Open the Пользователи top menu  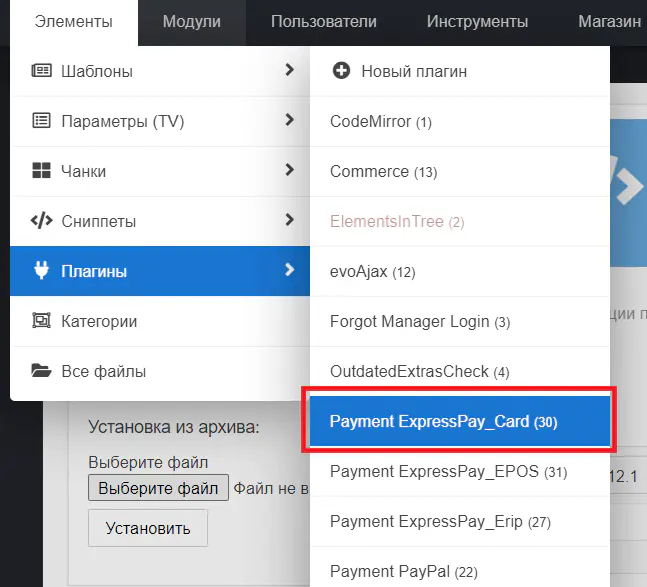pyautogui.click(x=324, y=22)
